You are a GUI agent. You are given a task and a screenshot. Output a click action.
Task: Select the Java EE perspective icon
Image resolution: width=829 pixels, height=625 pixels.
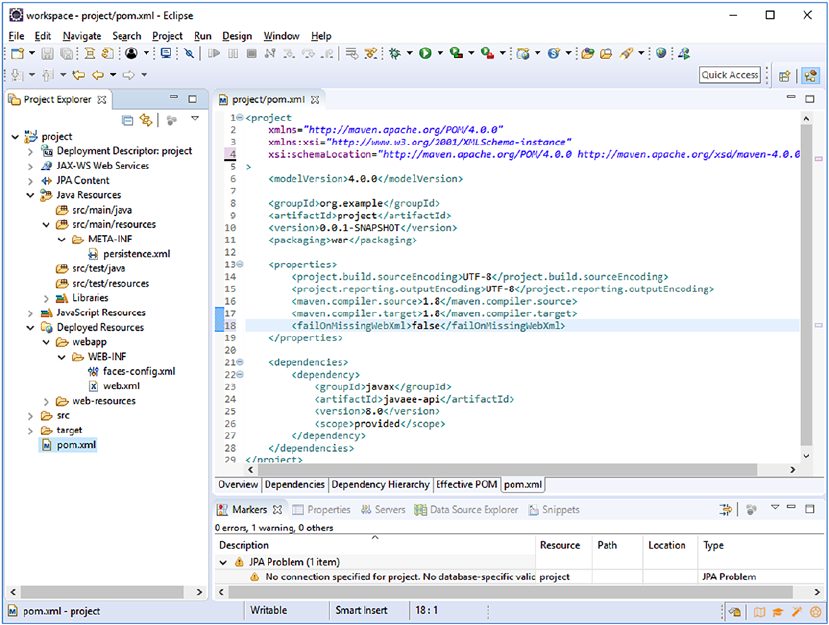810,76
